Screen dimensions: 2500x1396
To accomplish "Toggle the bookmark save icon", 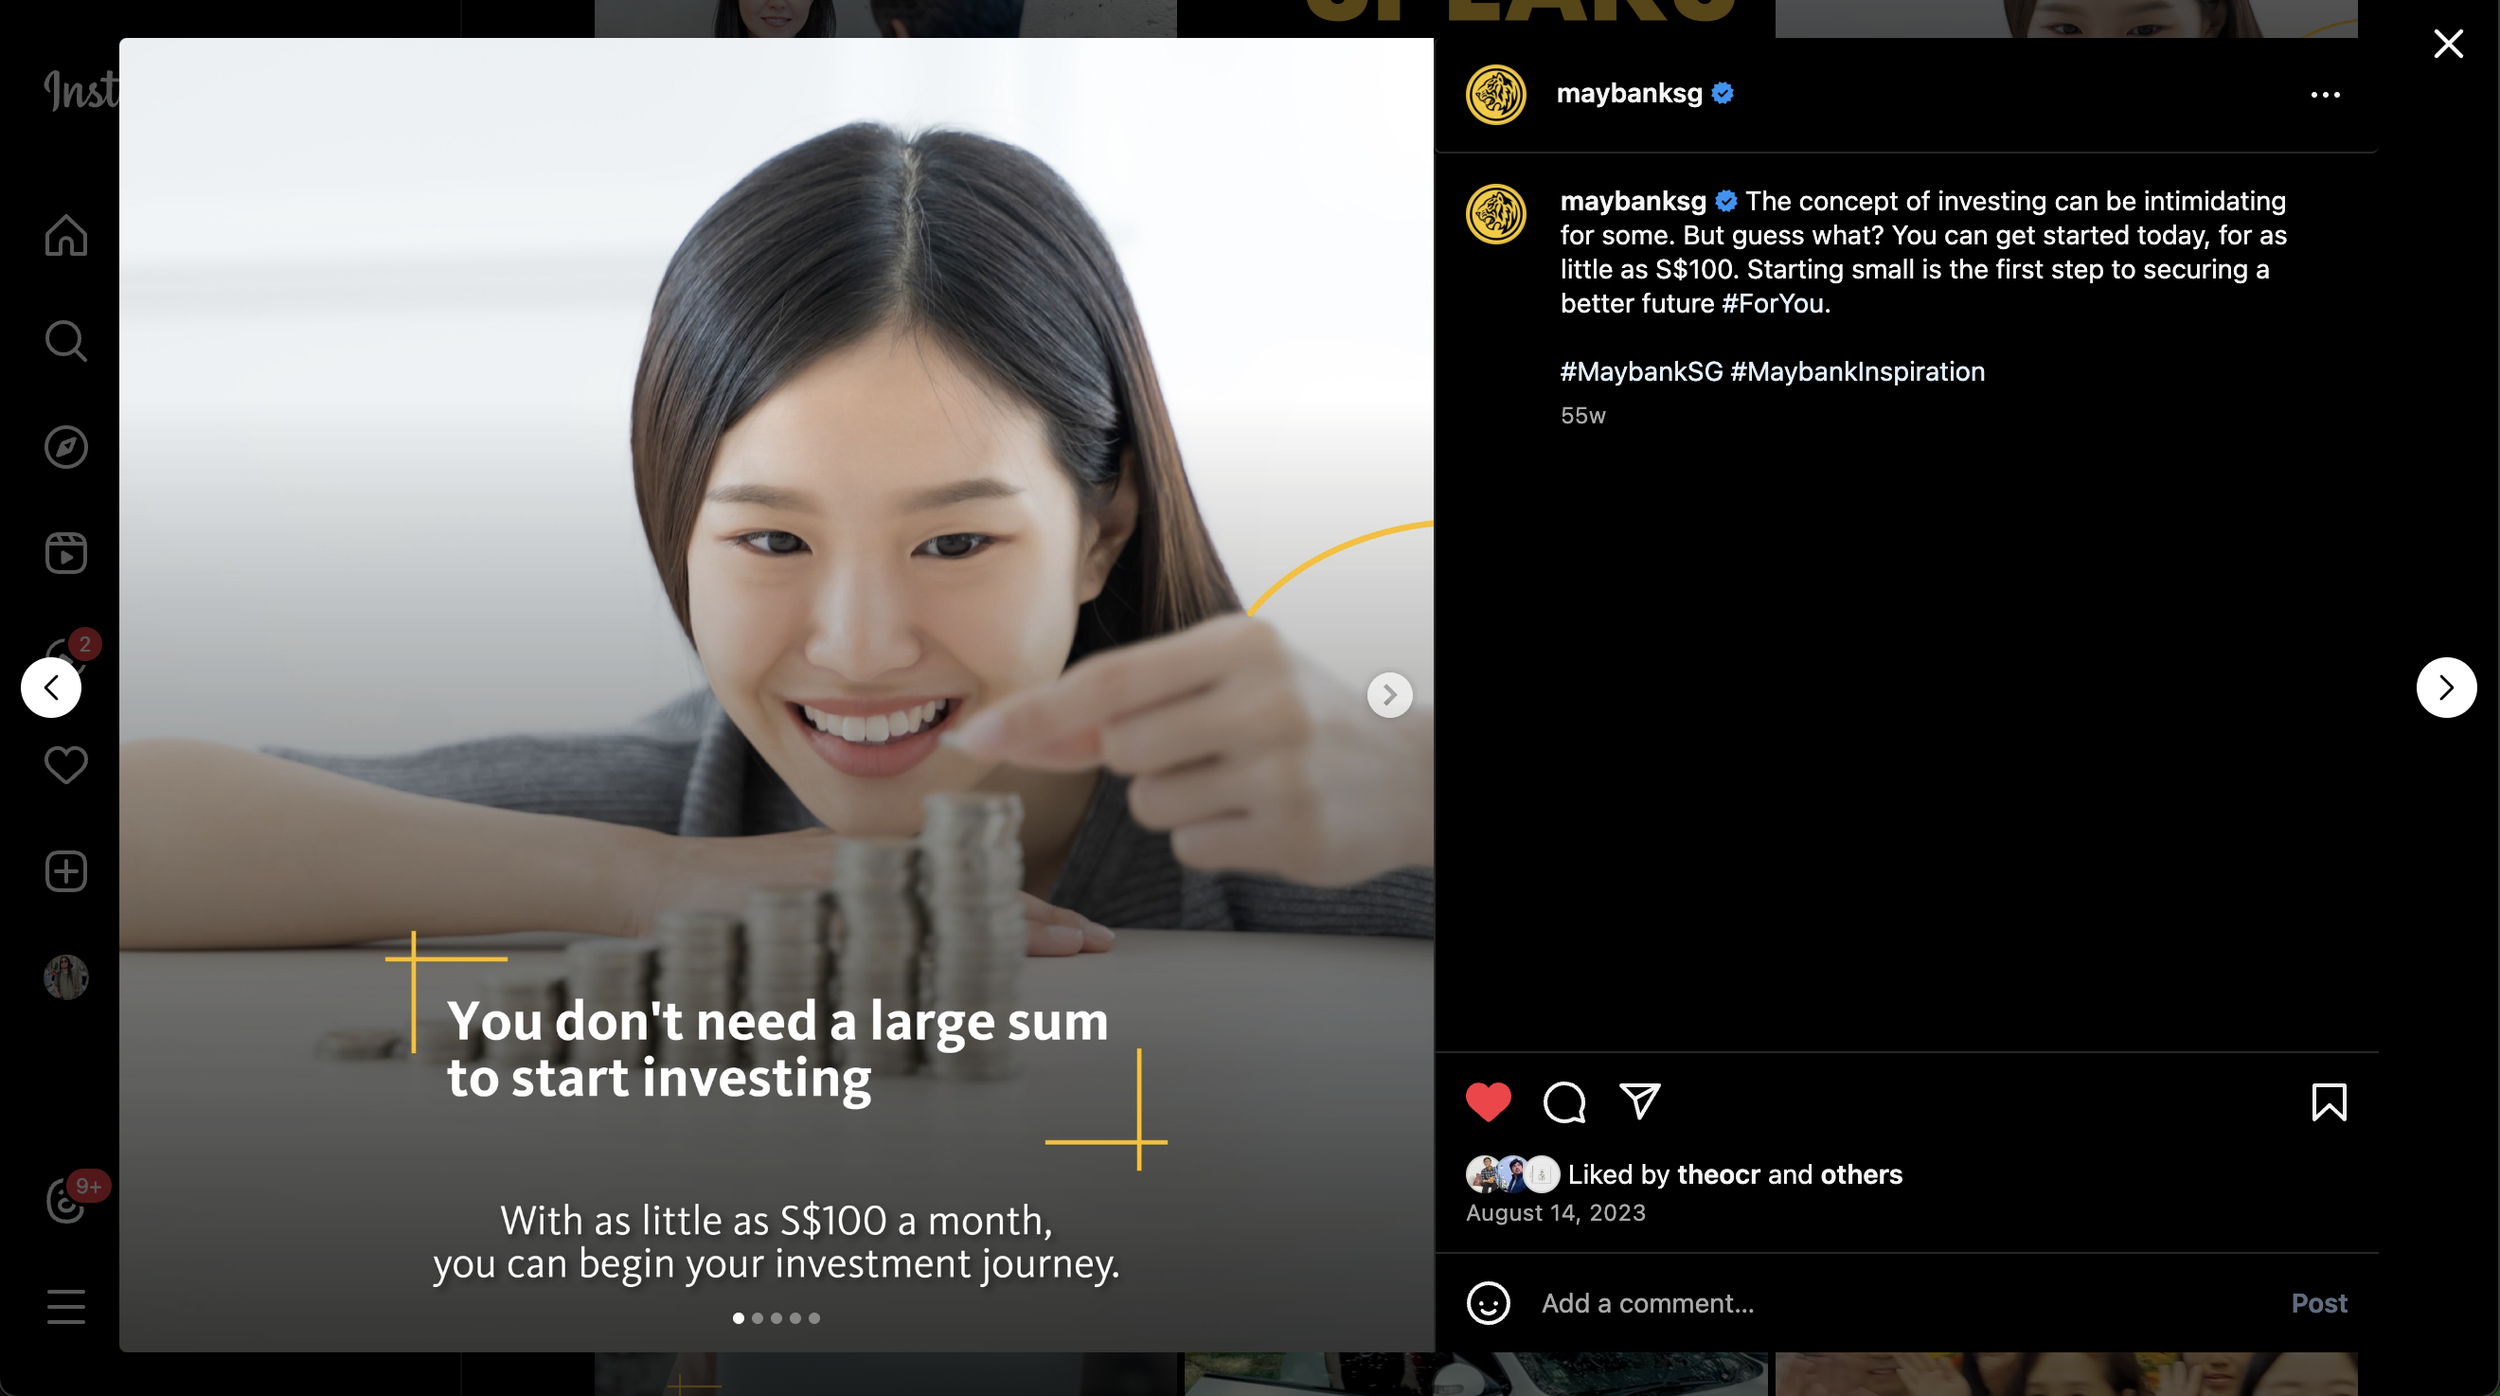I will [x=2329, y=1102].
